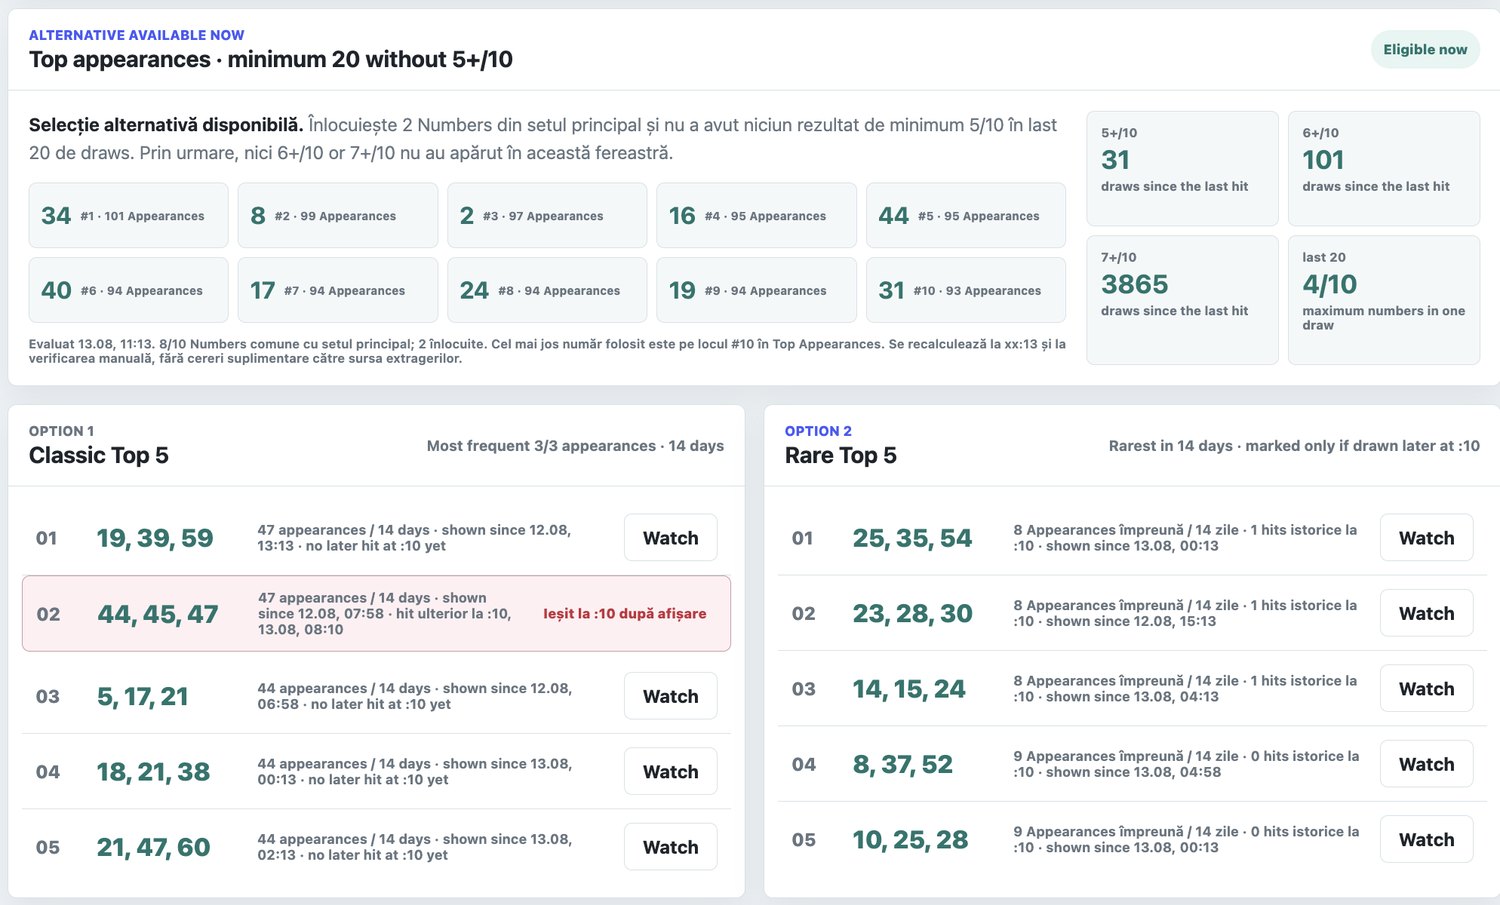Click the 19, 39, 59 numbers text
The width and height of the screenshot is (1500, 905).
[x=155, y=538]
